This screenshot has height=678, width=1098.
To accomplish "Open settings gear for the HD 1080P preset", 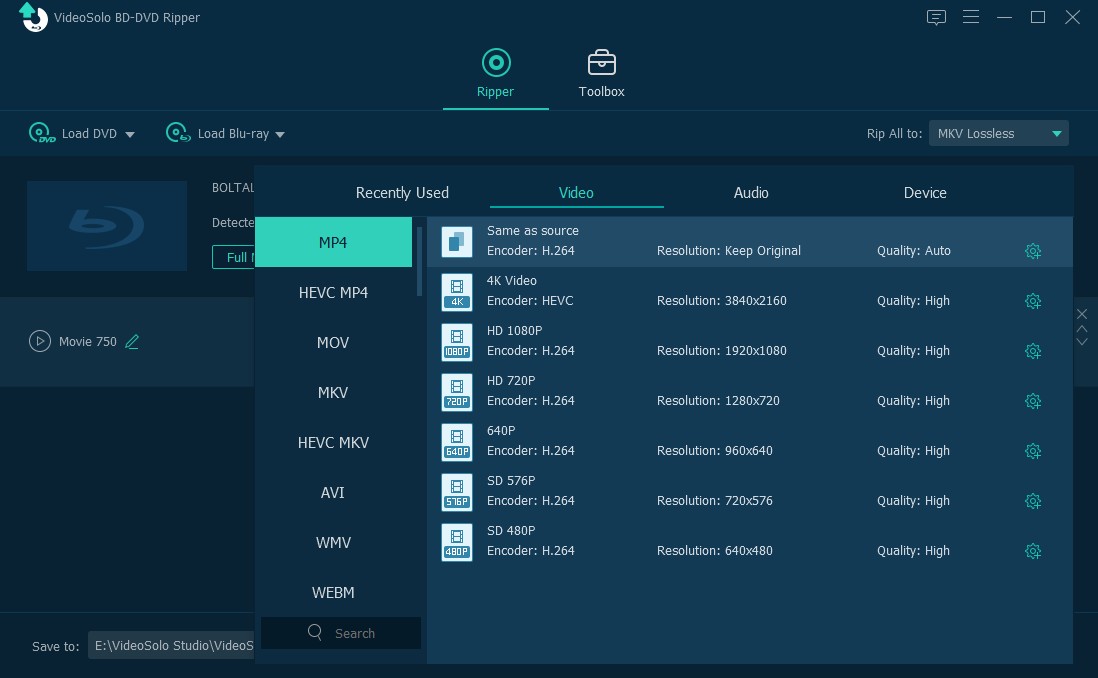I will click(1033, 351).
